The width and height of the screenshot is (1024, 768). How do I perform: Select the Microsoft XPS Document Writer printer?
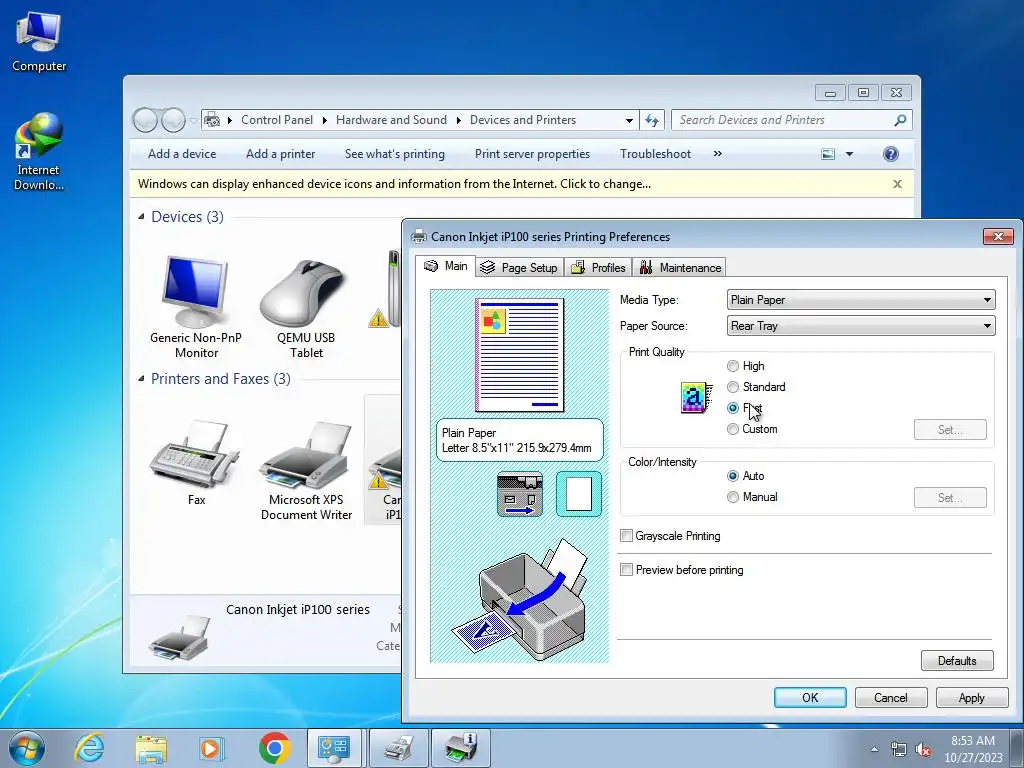306,470
